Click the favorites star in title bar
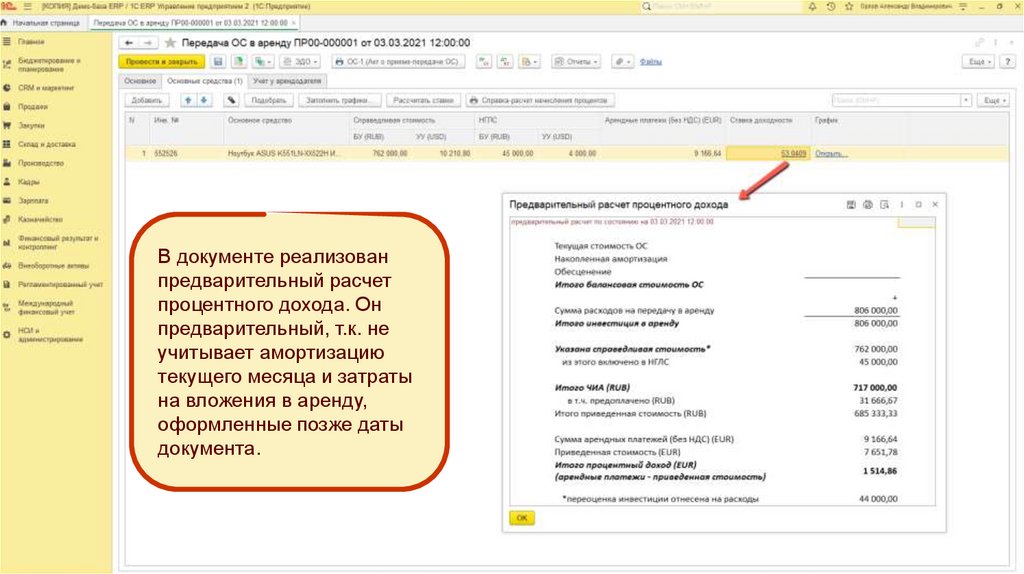The height and width of the screenshot is (574, 1024). (x=850, y=6)
